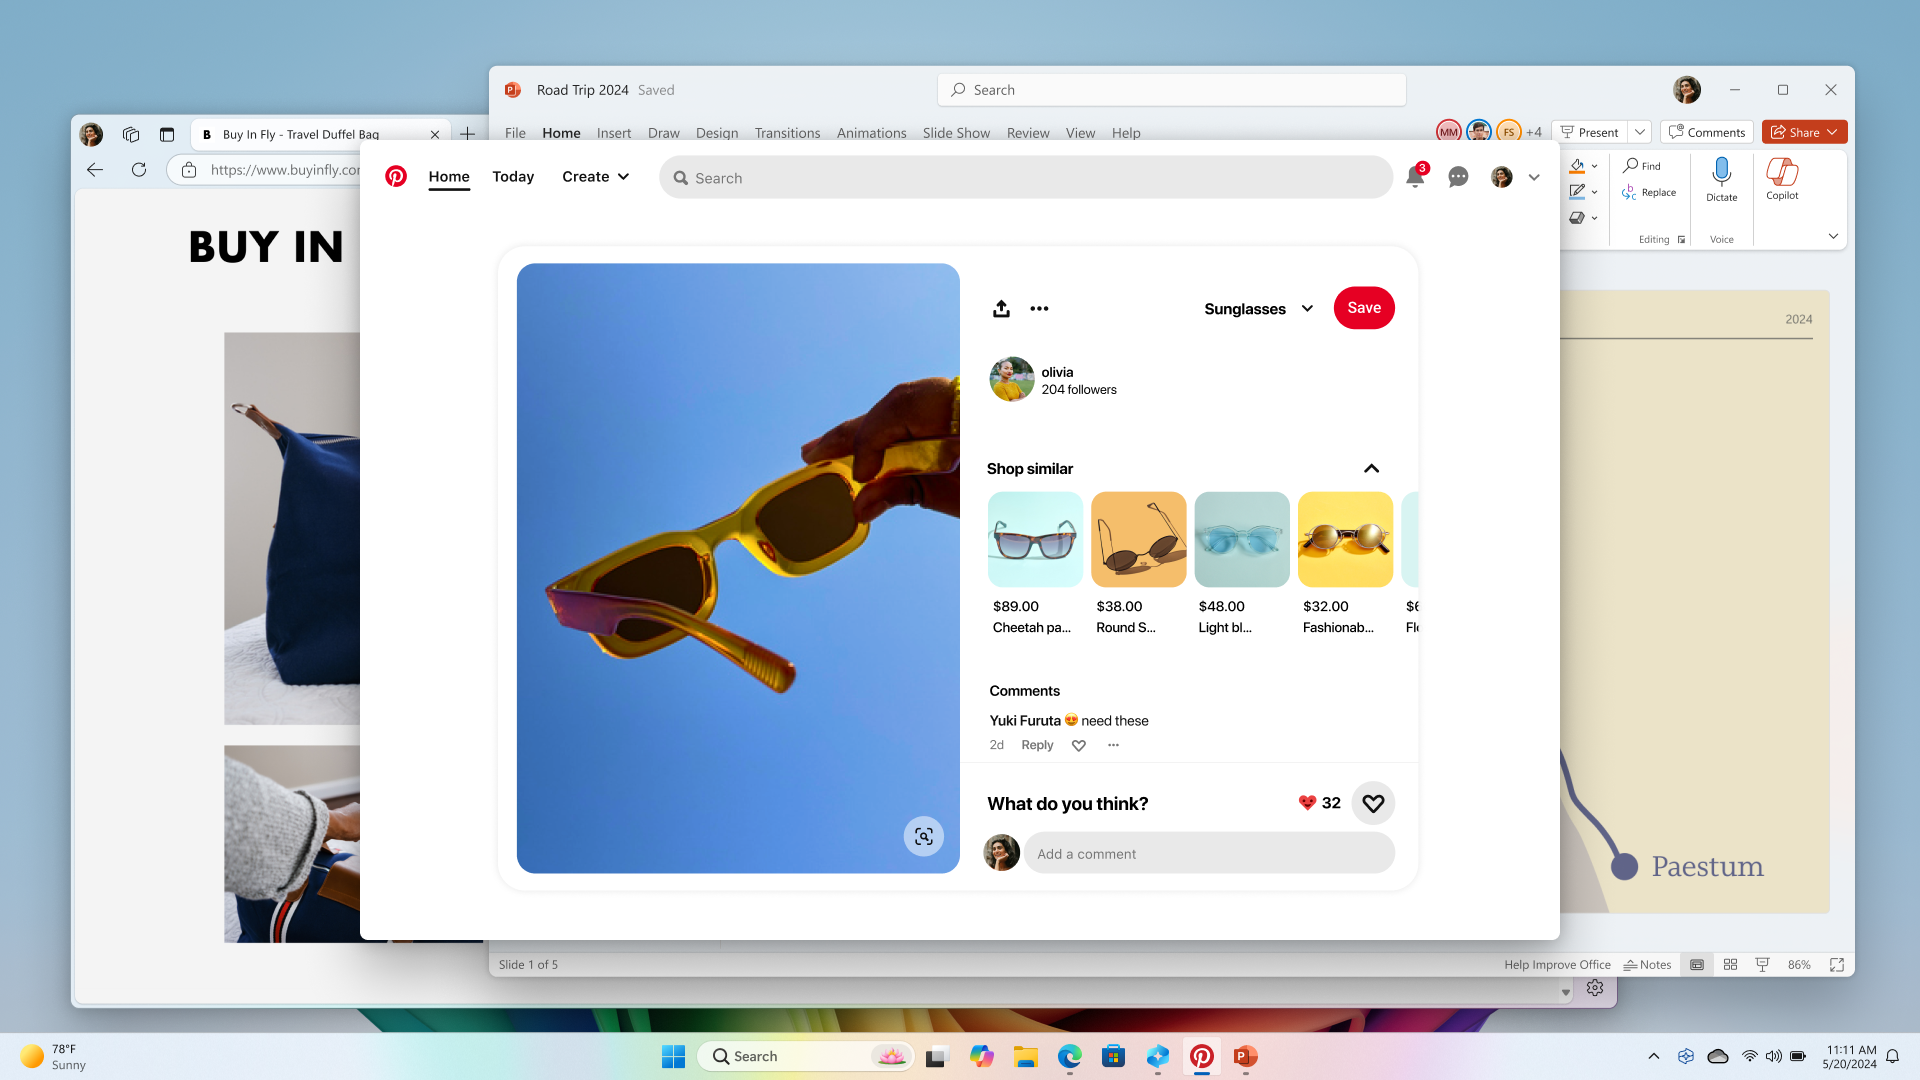Expand Pinterest account chevron menu
Viewport: 1920px width, 1080px height.
click(x=1534, y=177)
